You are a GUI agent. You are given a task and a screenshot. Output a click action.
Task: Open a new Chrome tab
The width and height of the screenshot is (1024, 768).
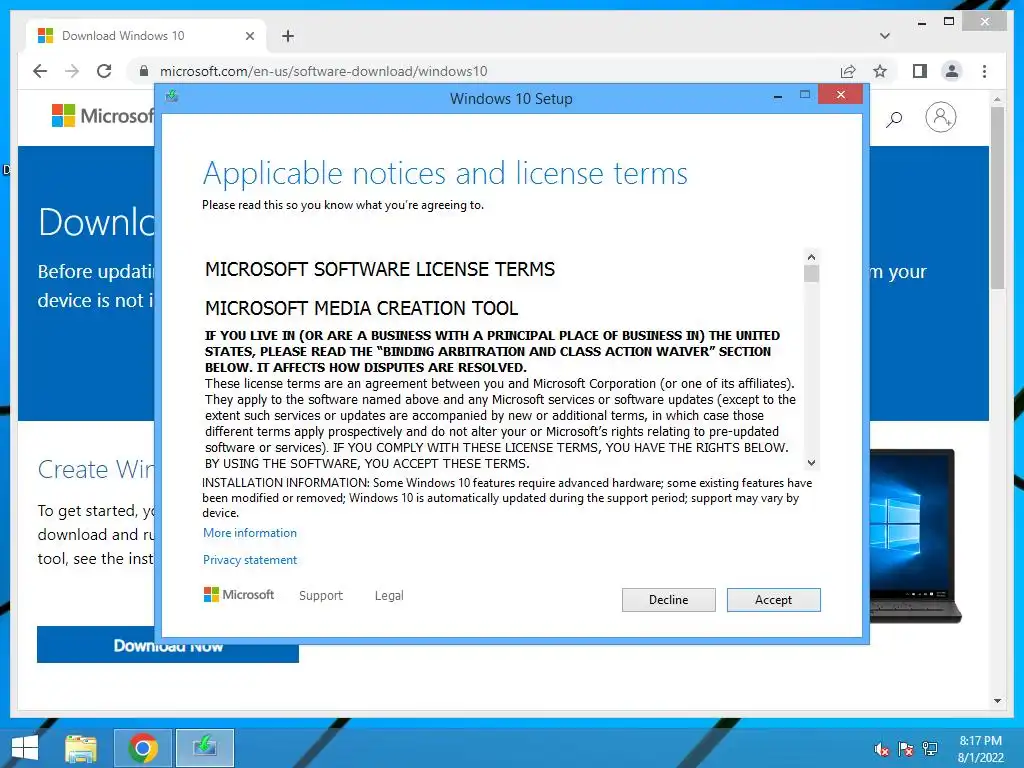[x=288, y=36]
